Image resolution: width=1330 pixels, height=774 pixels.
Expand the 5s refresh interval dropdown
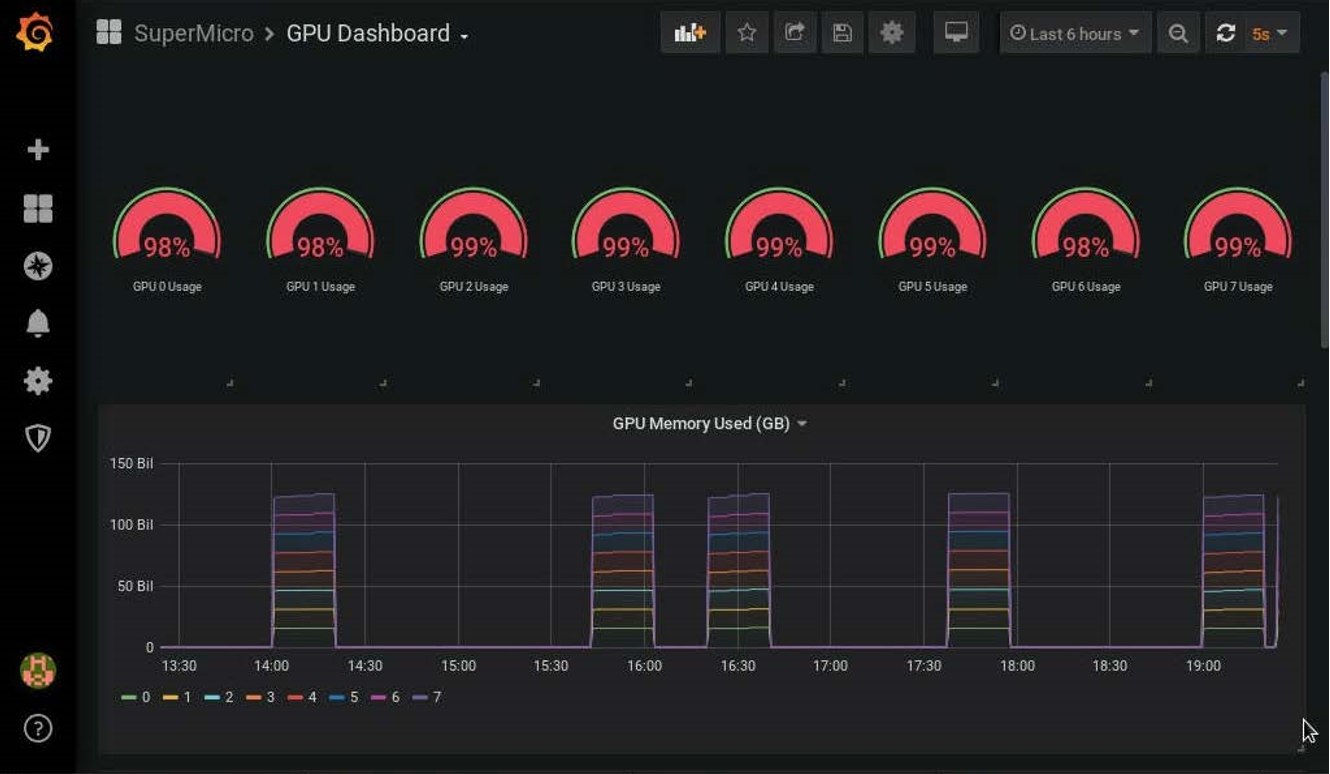(1269, 33)
